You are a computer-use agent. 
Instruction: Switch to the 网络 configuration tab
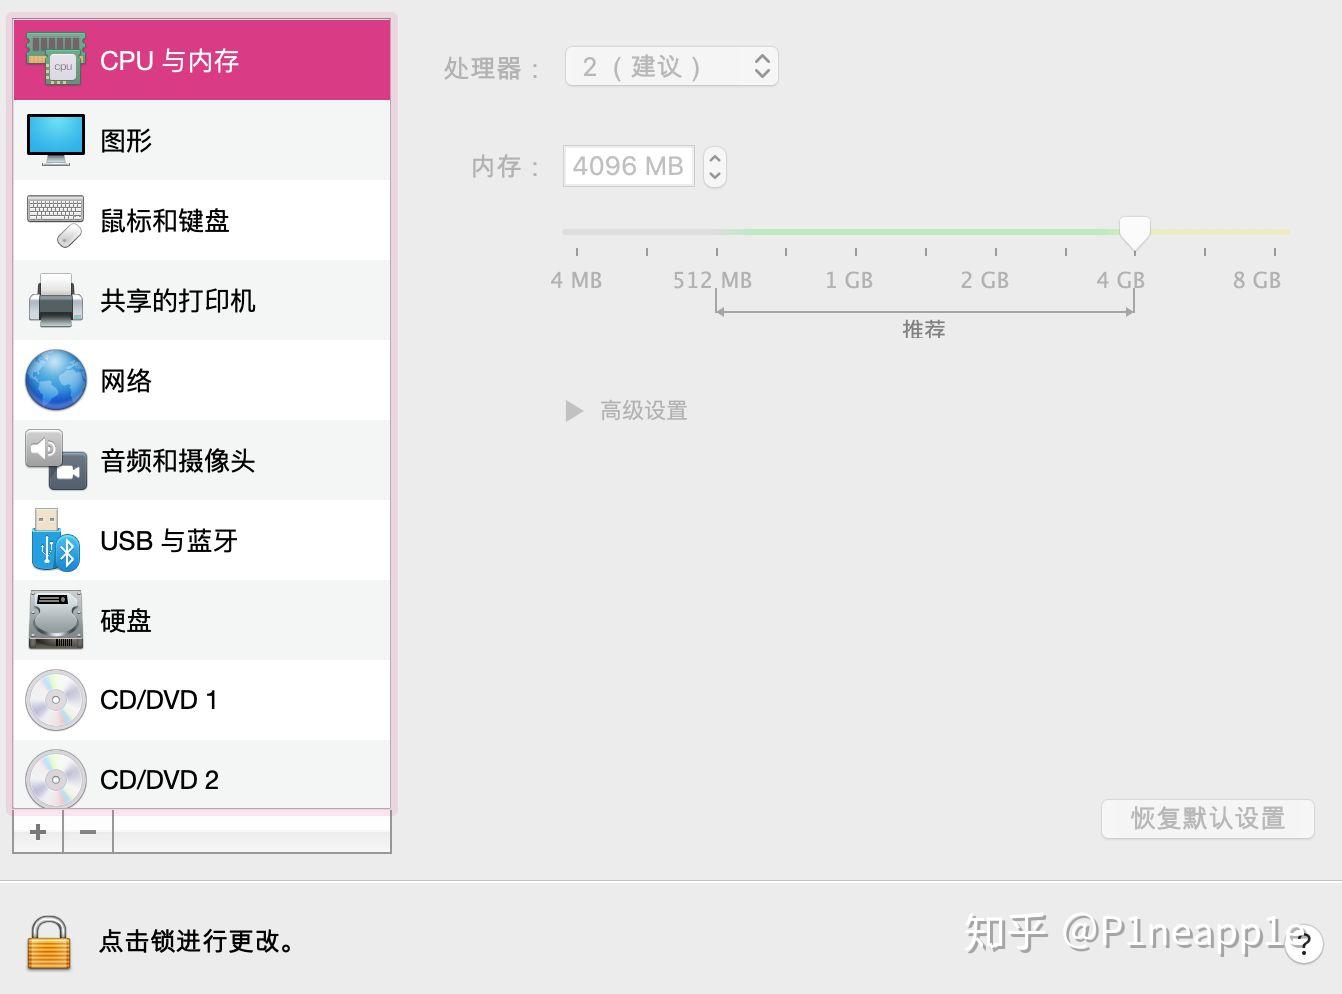[x=125, y=380]
